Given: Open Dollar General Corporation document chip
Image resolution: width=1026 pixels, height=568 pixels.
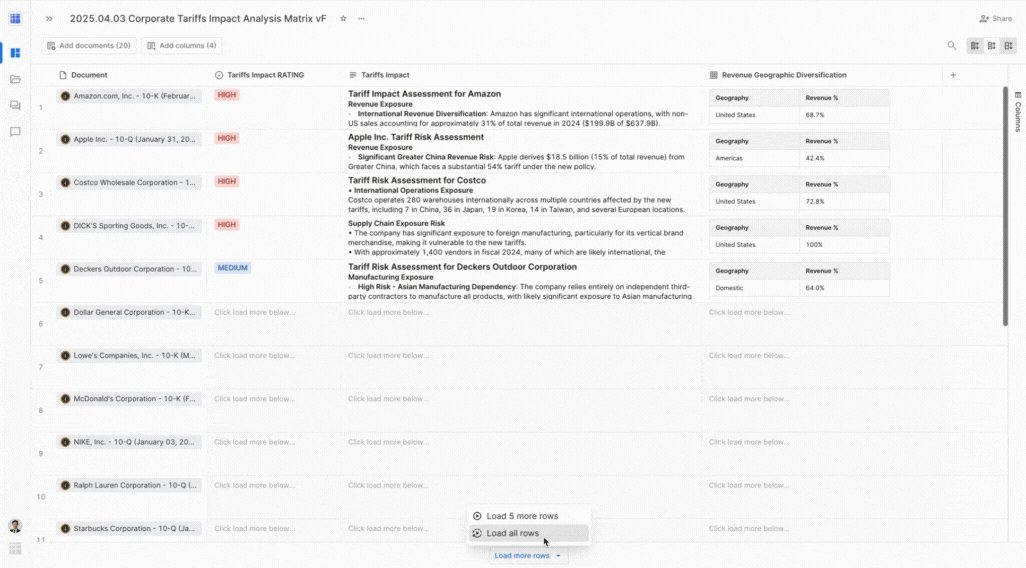Looking at the screenshot, I should (129, 312).
